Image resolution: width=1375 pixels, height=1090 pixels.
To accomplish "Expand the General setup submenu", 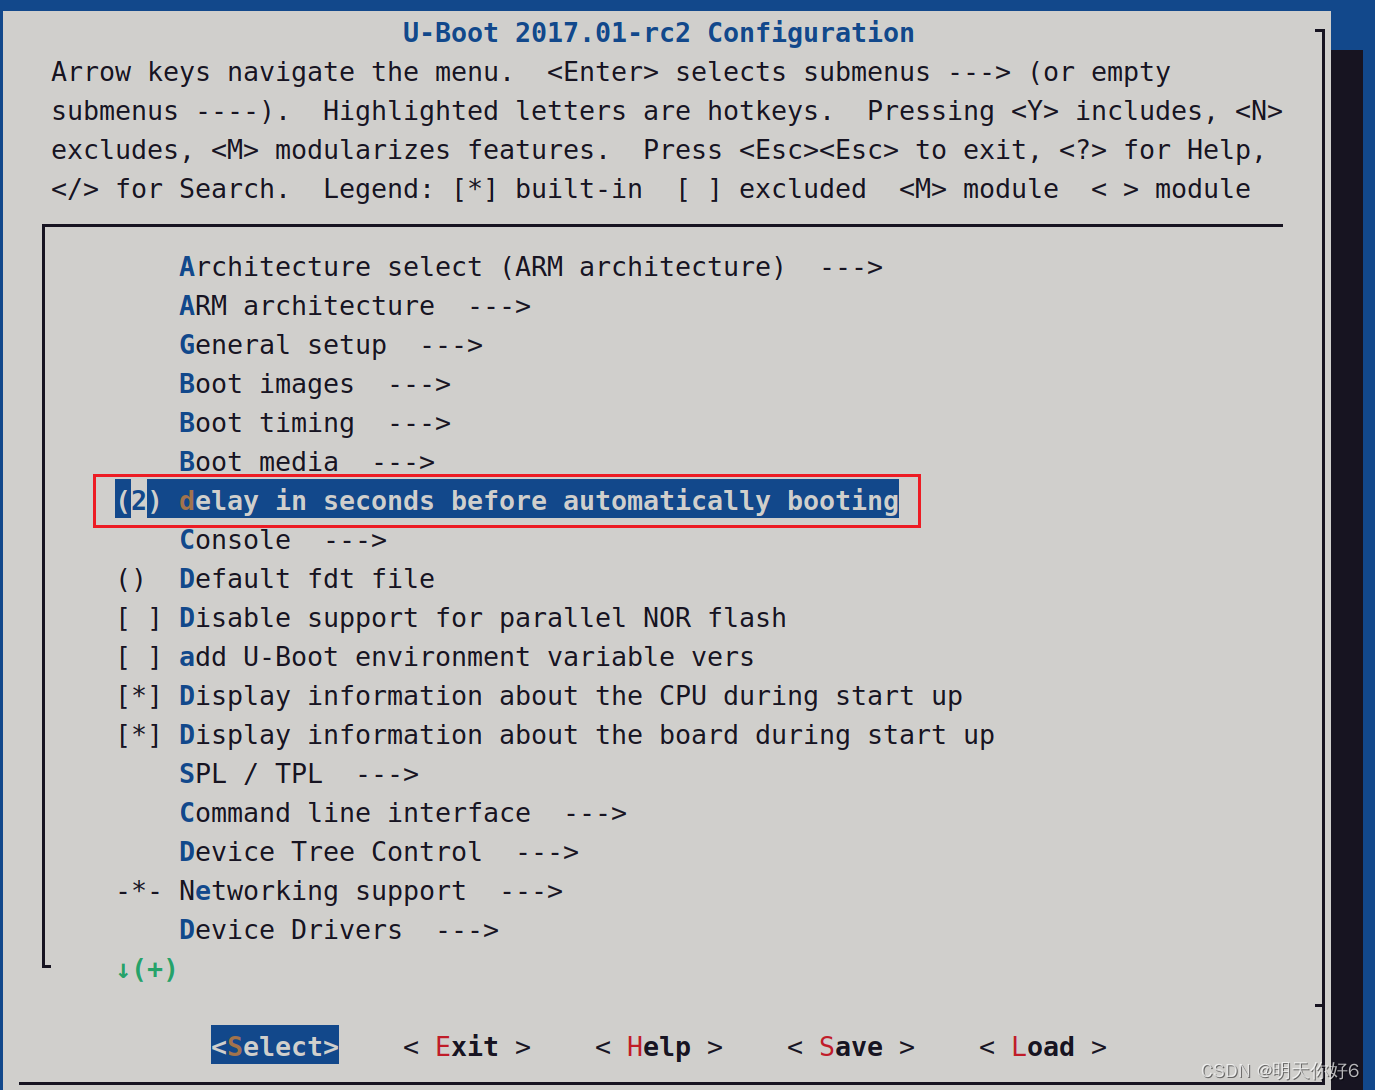I will (x=282, y=345).
